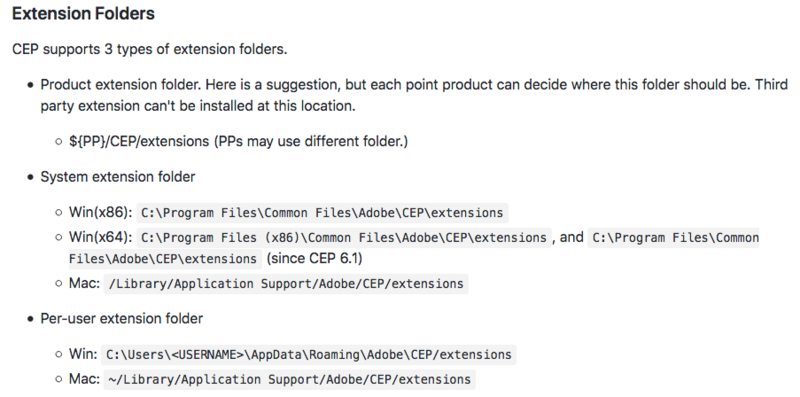The height and width of the screenshot is (397, 800).
Task: Click 'party extension can't be installed' text
Action: pyautogui.click(x=198, y=106)
